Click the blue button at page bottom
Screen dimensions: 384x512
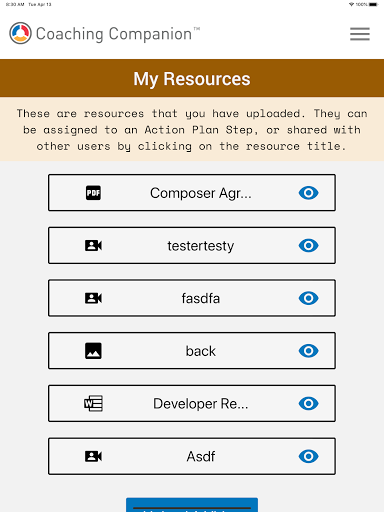[x=192, y=505]
